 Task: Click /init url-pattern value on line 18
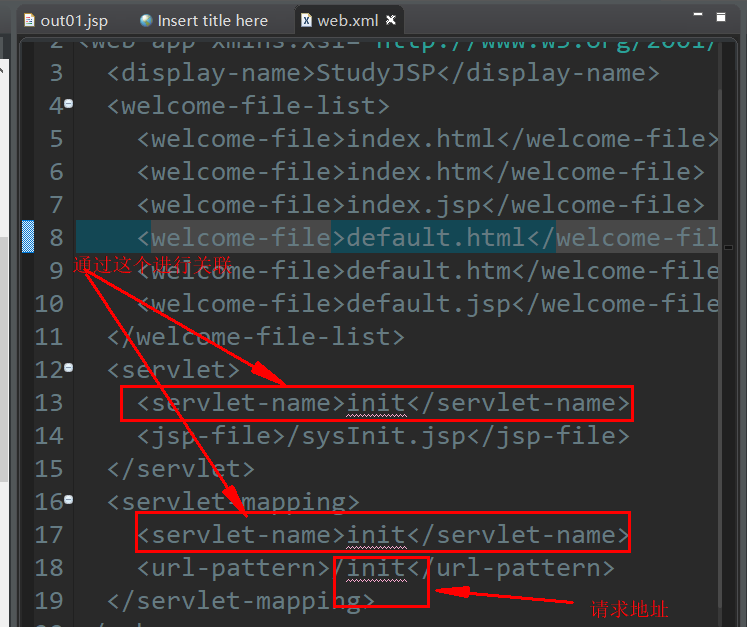coord(369,568)
